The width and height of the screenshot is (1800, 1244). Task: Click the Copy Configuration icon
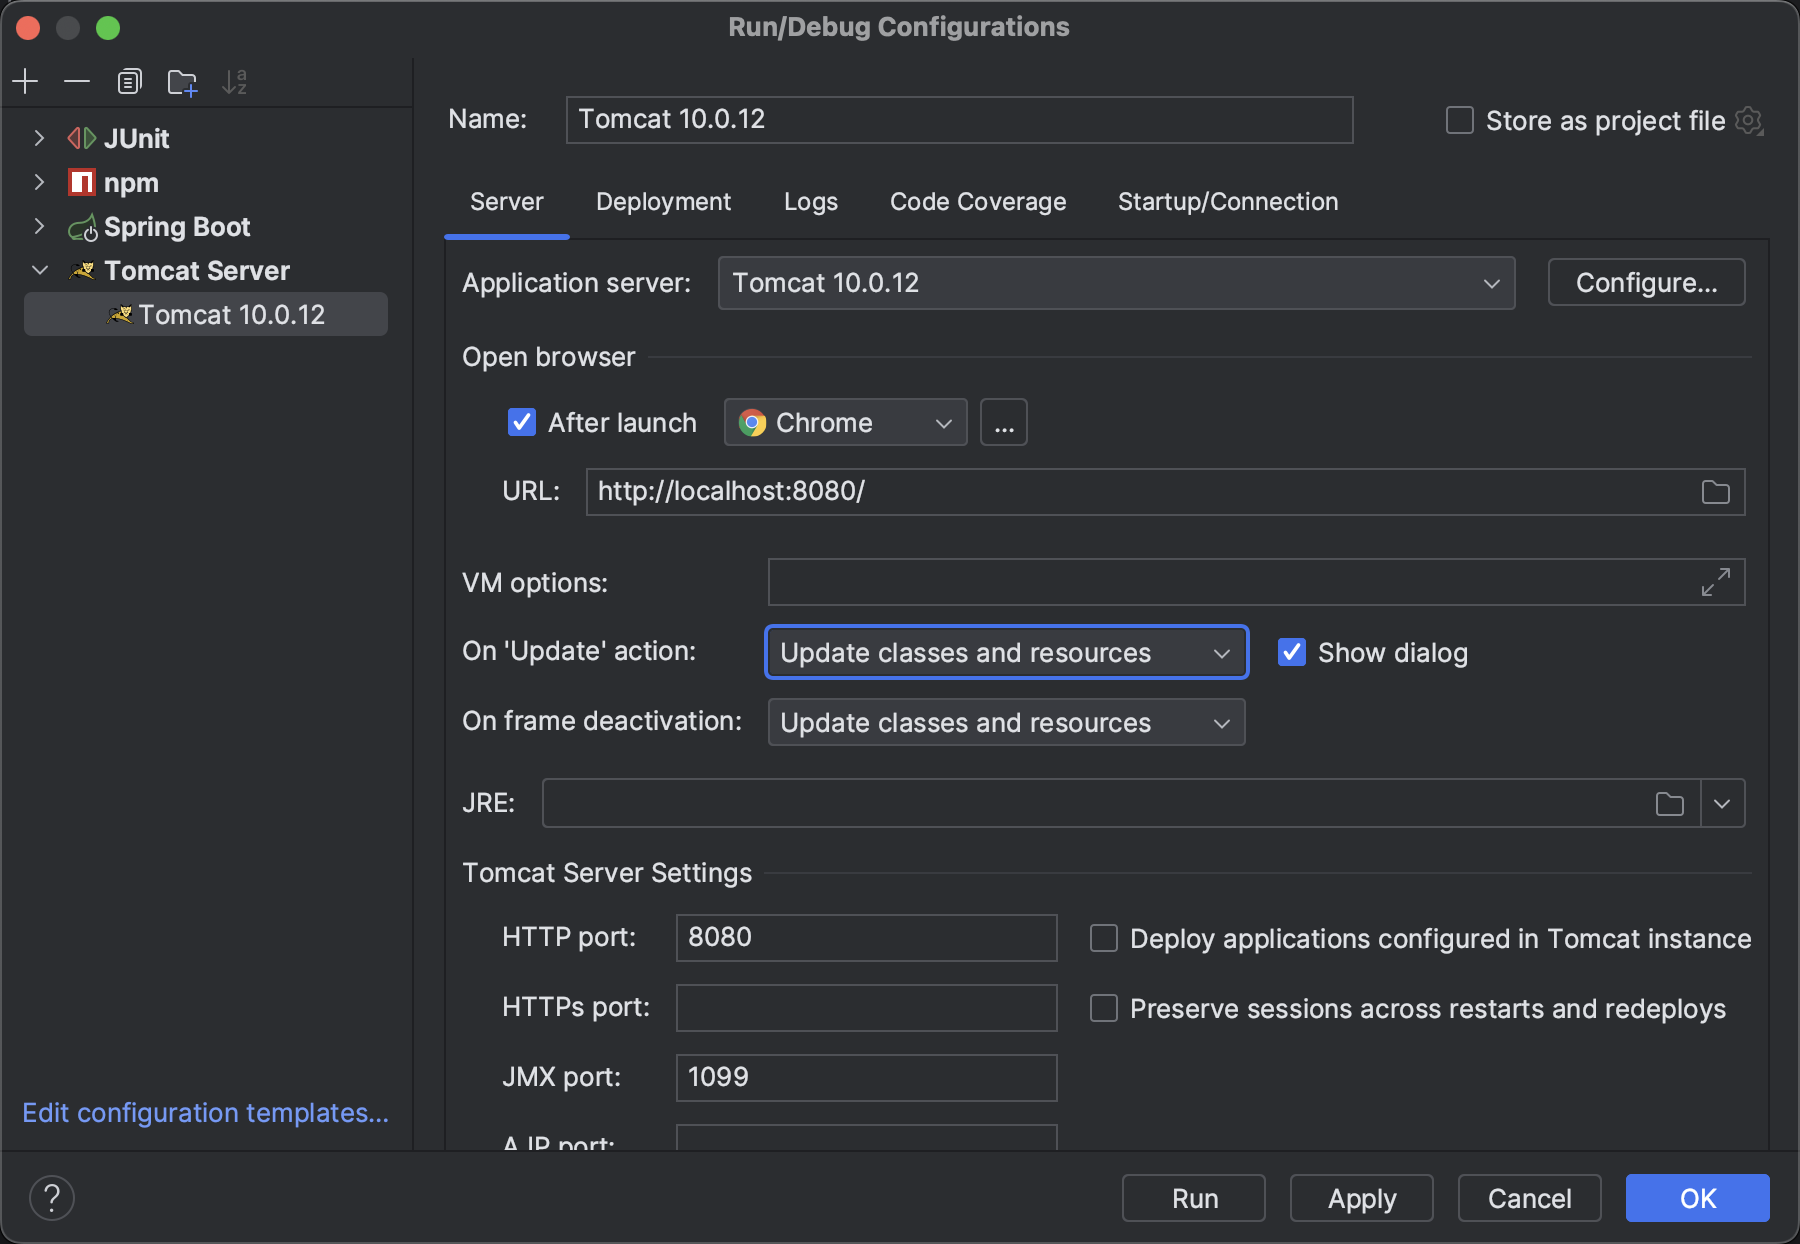coord(129,81)
